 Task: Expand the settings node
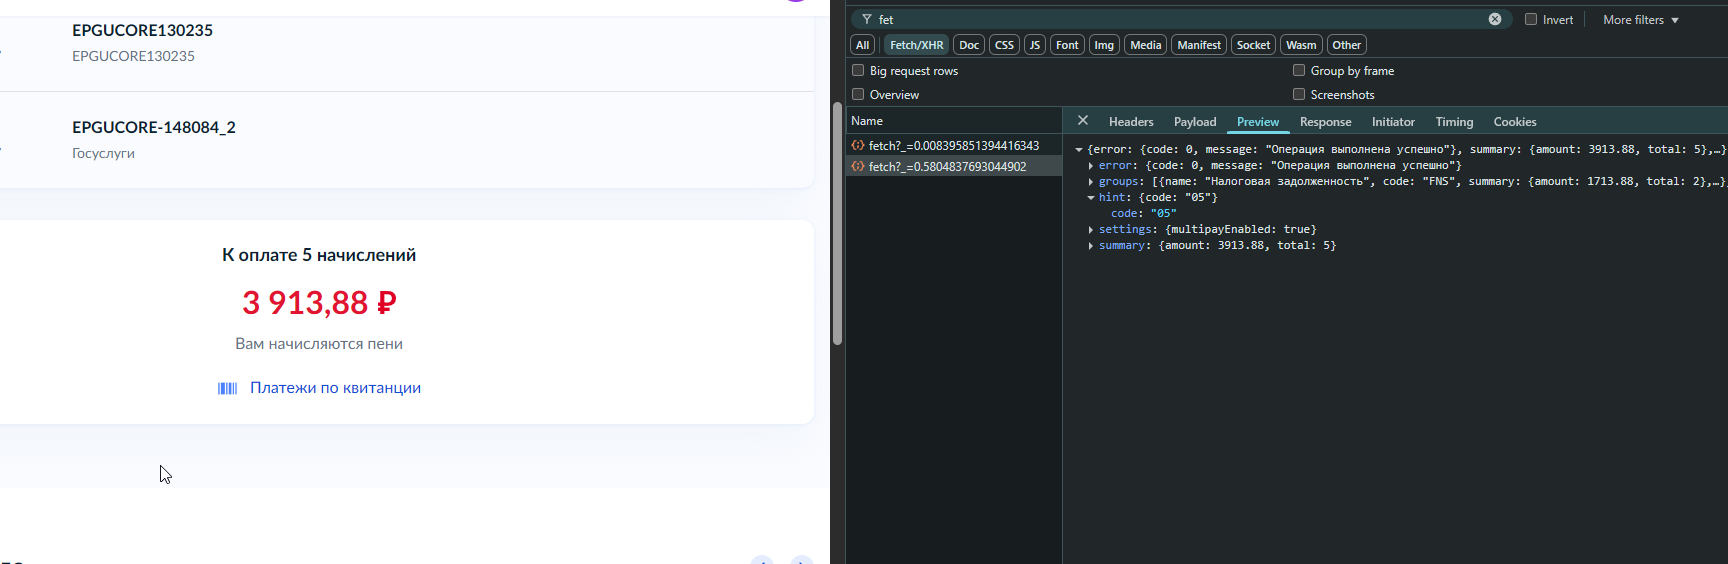1091,230
